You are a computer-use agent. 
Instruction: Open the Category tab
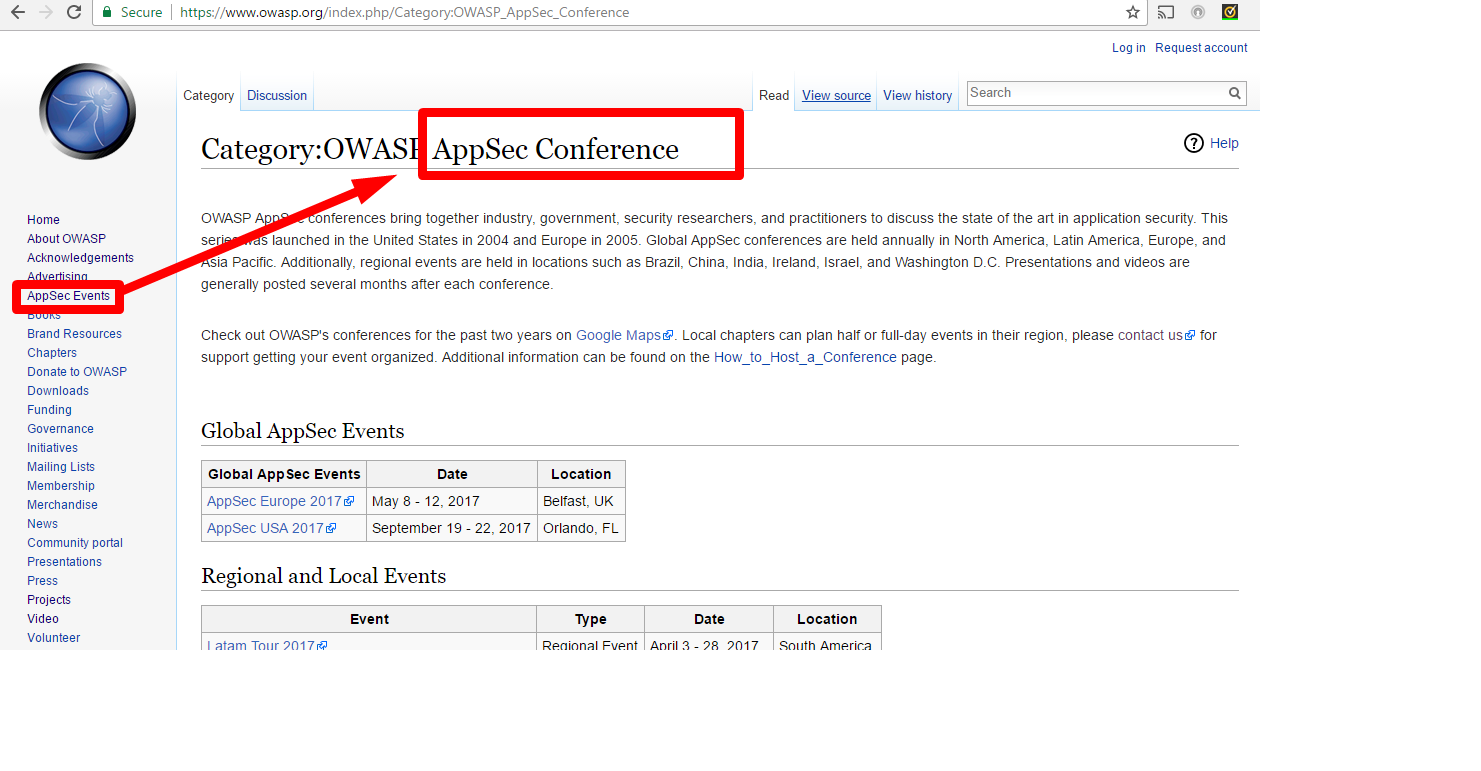click(209, 96)
